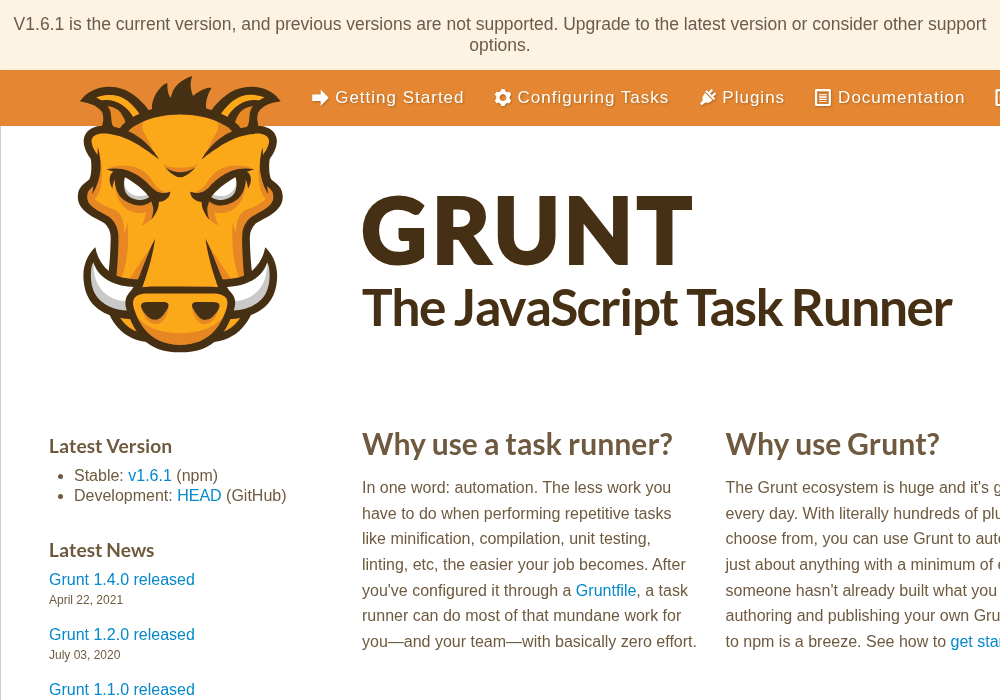Open the Getting Started menu item
The height and width of the screenshot is (700, 1000).
coord(387,98)
